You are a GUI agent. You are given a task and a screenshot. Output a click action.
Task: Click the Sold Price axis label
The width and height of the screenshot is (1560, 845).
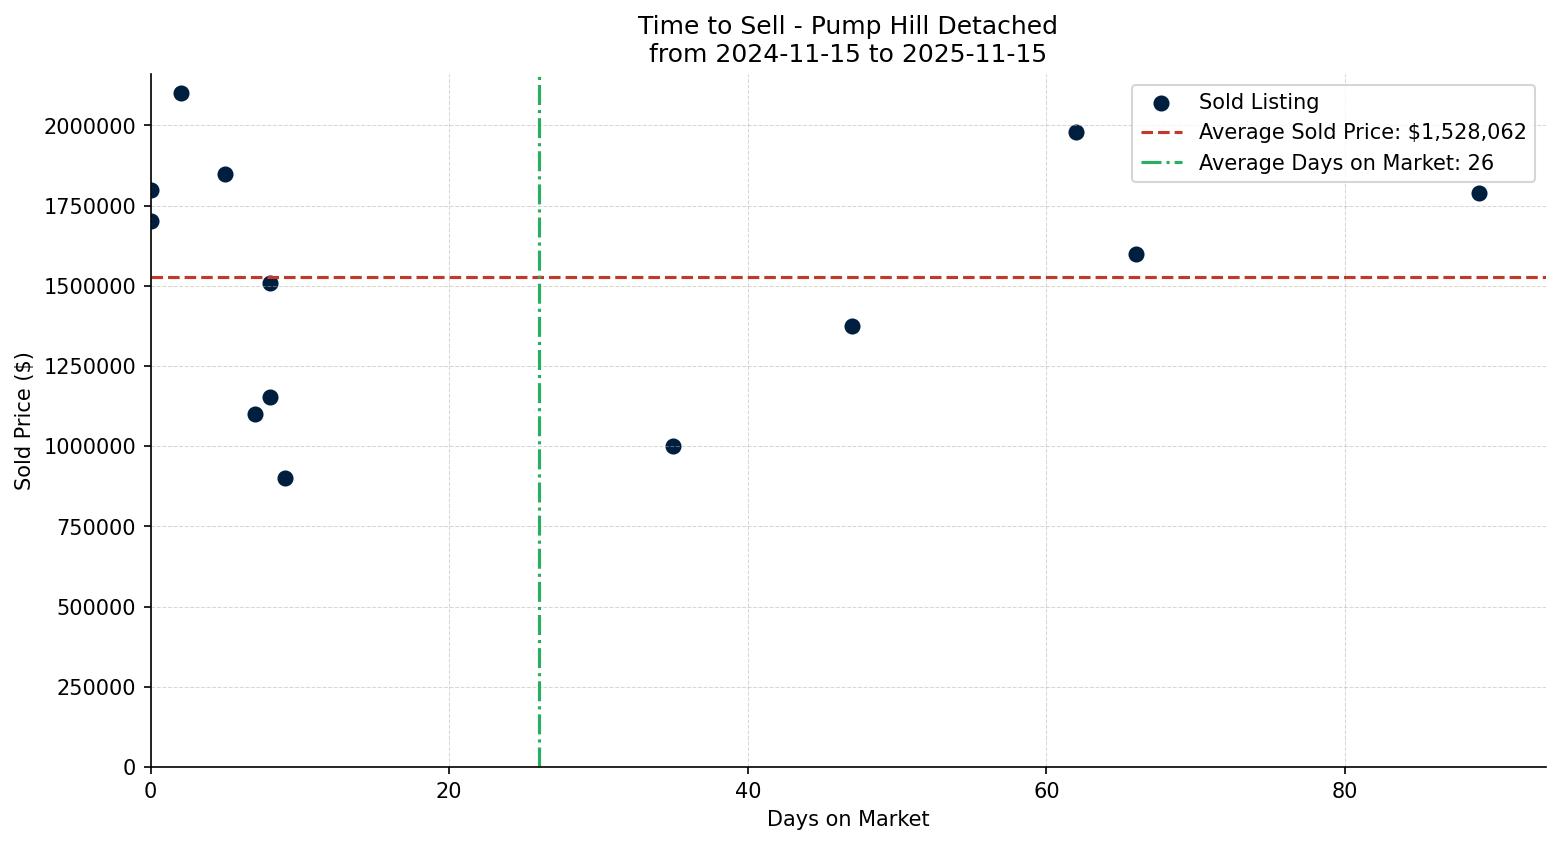(22, 421)
